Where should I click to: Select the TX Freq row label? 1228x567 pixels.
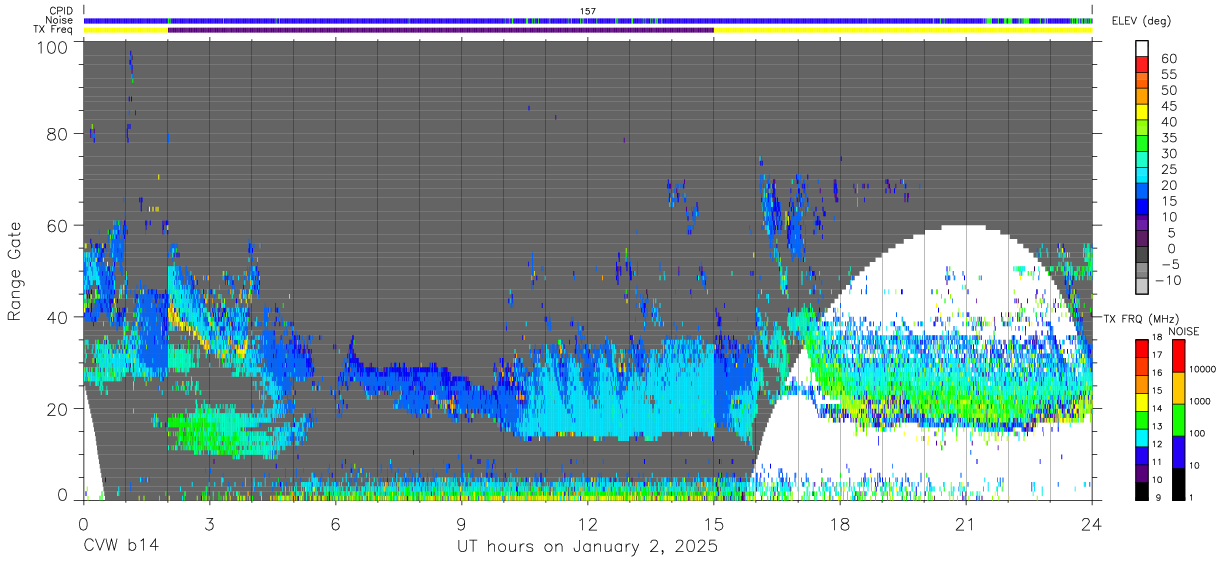(54, 29)
